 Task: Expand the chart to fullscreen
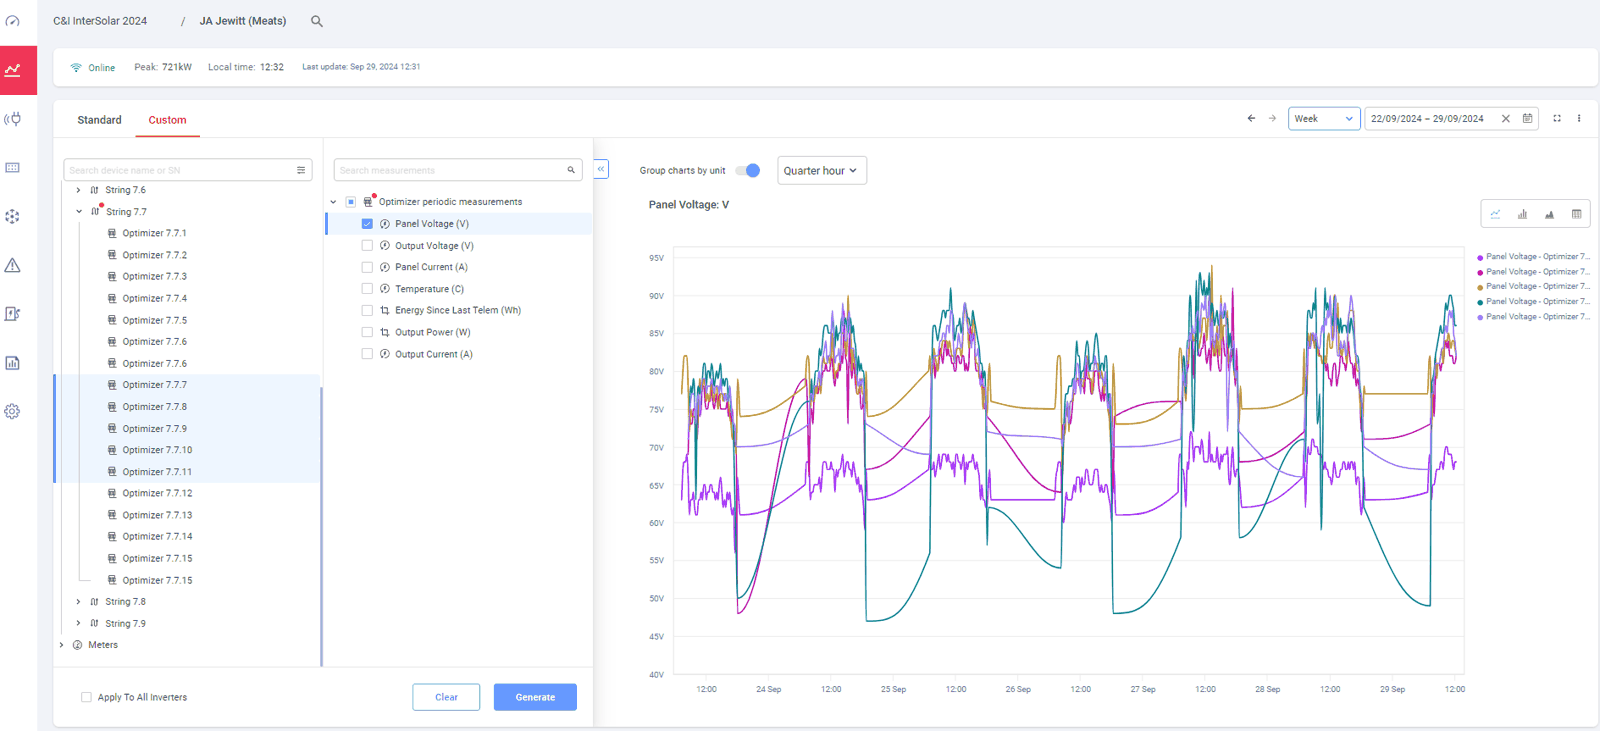click(x=1557, y=118)
